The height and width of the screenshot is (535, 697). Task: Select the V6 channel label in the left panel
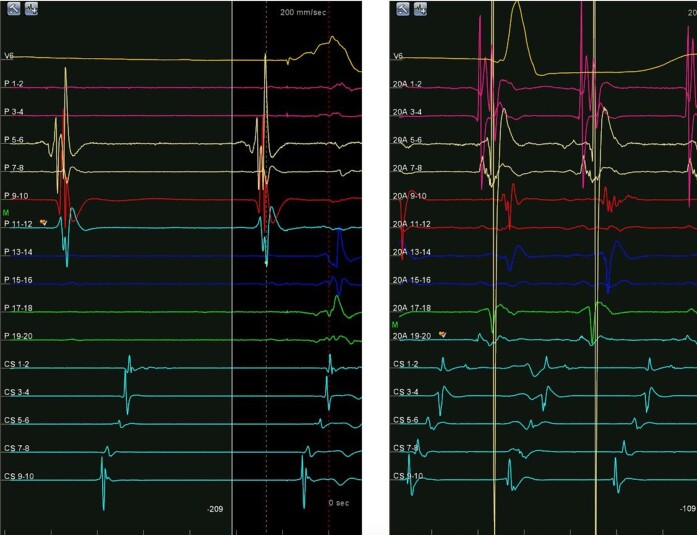9,56
